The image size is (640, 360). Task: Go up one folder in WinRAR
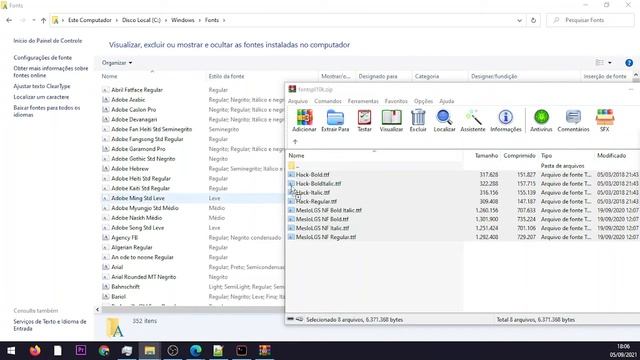[x=295, y=142]
